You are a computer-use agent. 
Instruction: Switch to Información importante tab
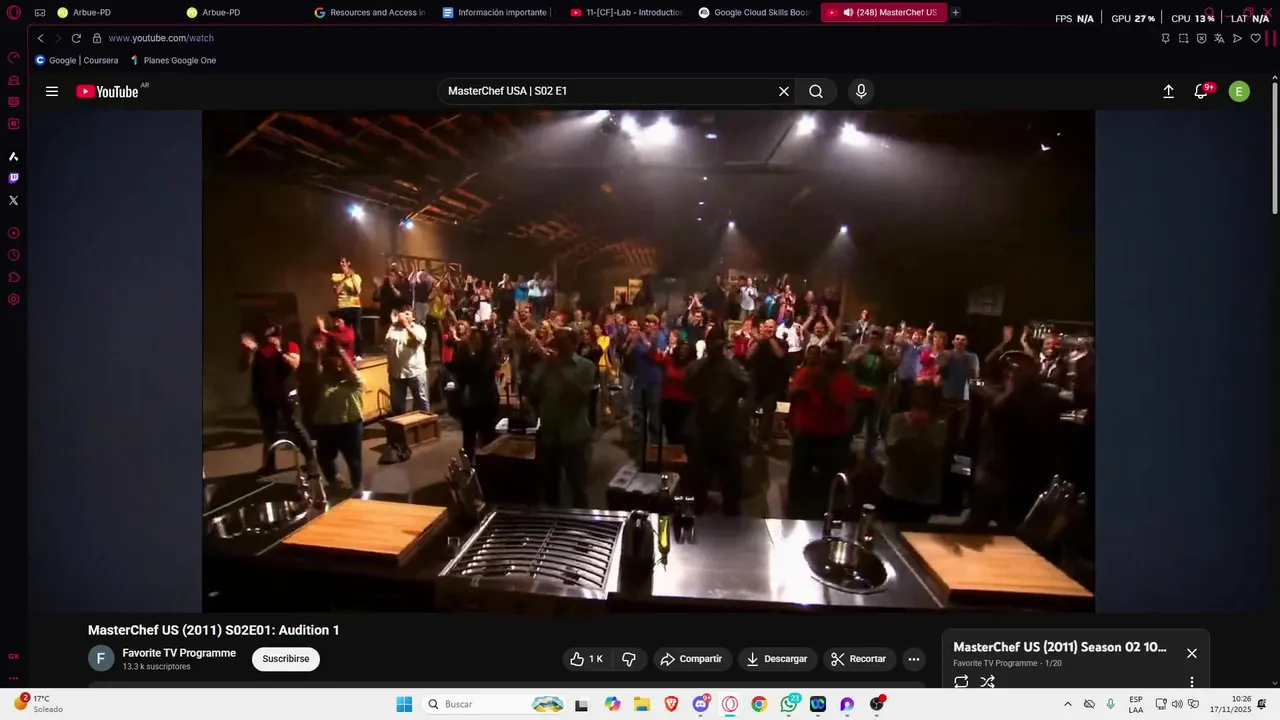pyautogui.click(x=499, y=13)
